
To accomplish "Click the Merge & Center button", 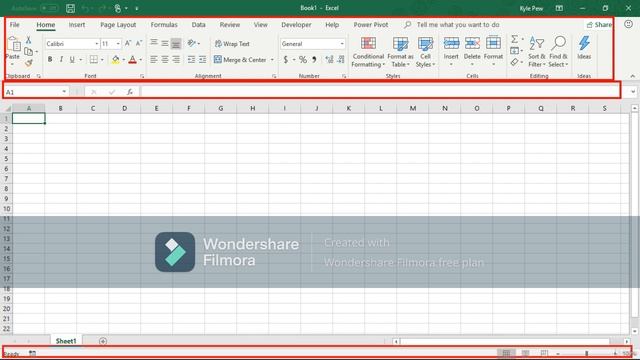I will click(240, 60).
